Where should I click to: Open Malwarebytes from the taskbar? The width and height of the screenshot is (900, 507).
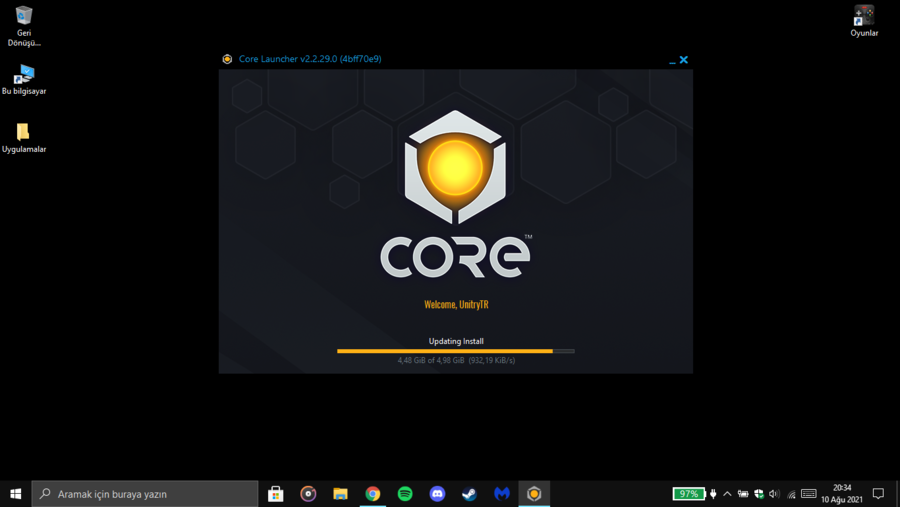click(502, 494)
